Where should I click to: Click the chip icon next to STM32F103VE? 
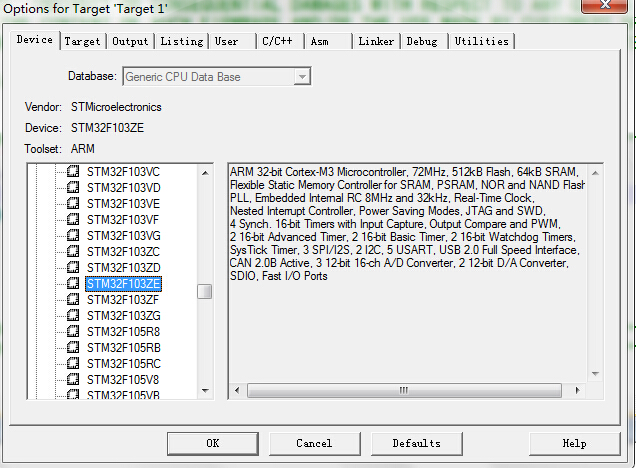[x=73, y=203]
